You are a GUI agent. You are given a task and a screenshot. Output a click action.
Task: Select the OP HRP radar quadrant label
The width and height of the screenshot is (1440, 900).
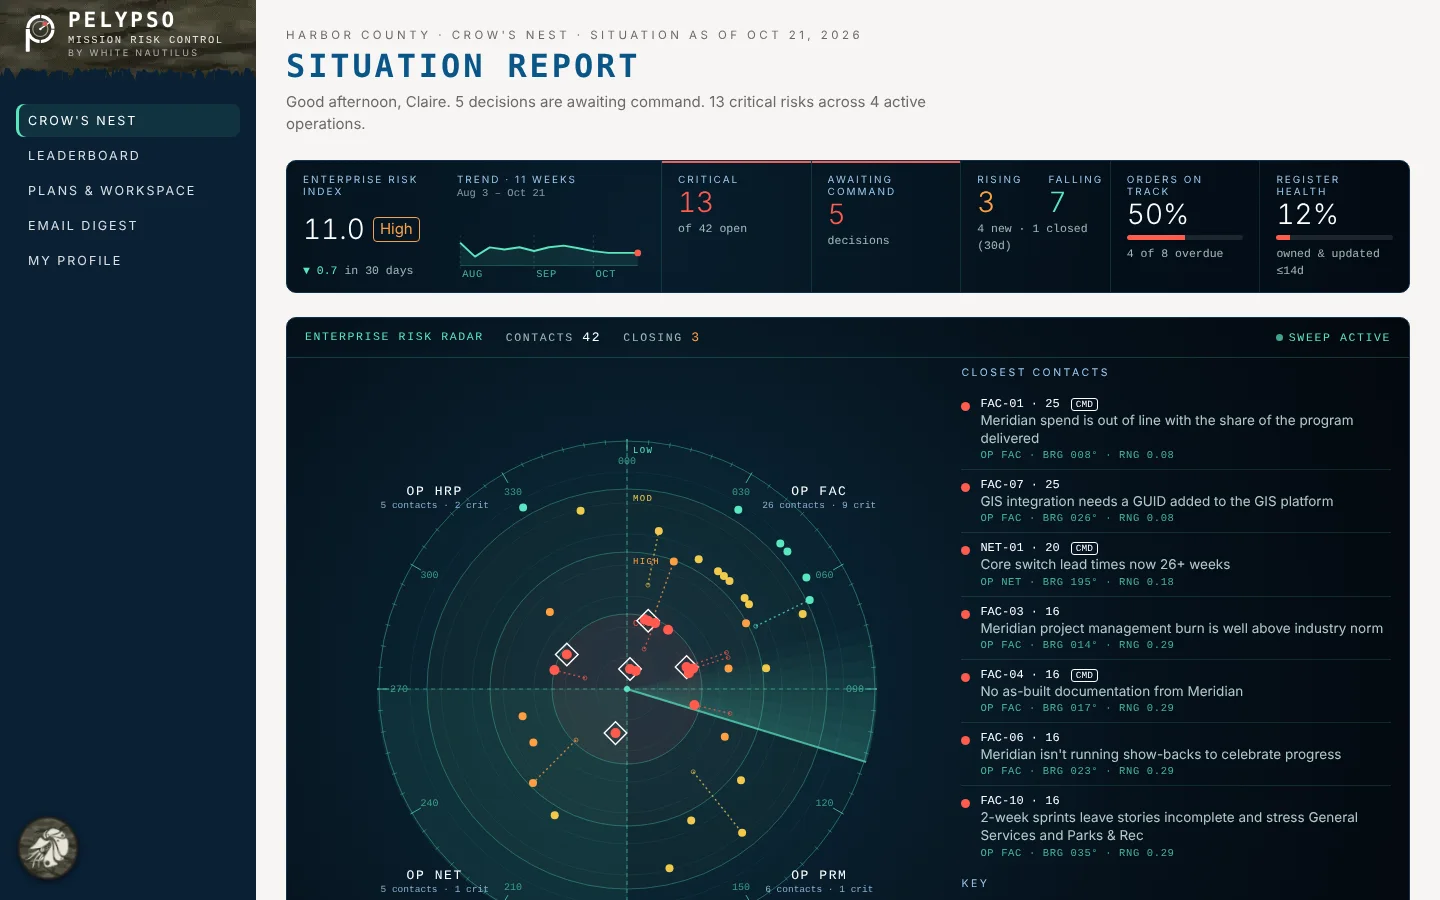pyautogui.click(x=434, y=491)
